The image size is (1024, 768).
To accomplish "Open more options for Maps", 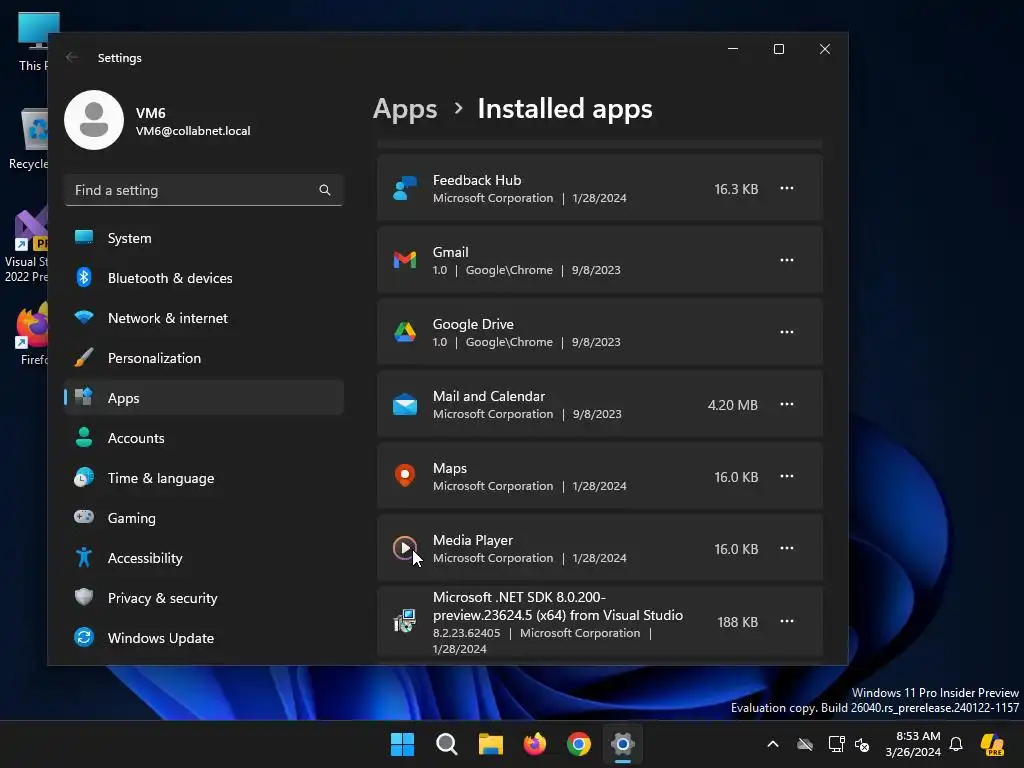I will tap(787, 476).
